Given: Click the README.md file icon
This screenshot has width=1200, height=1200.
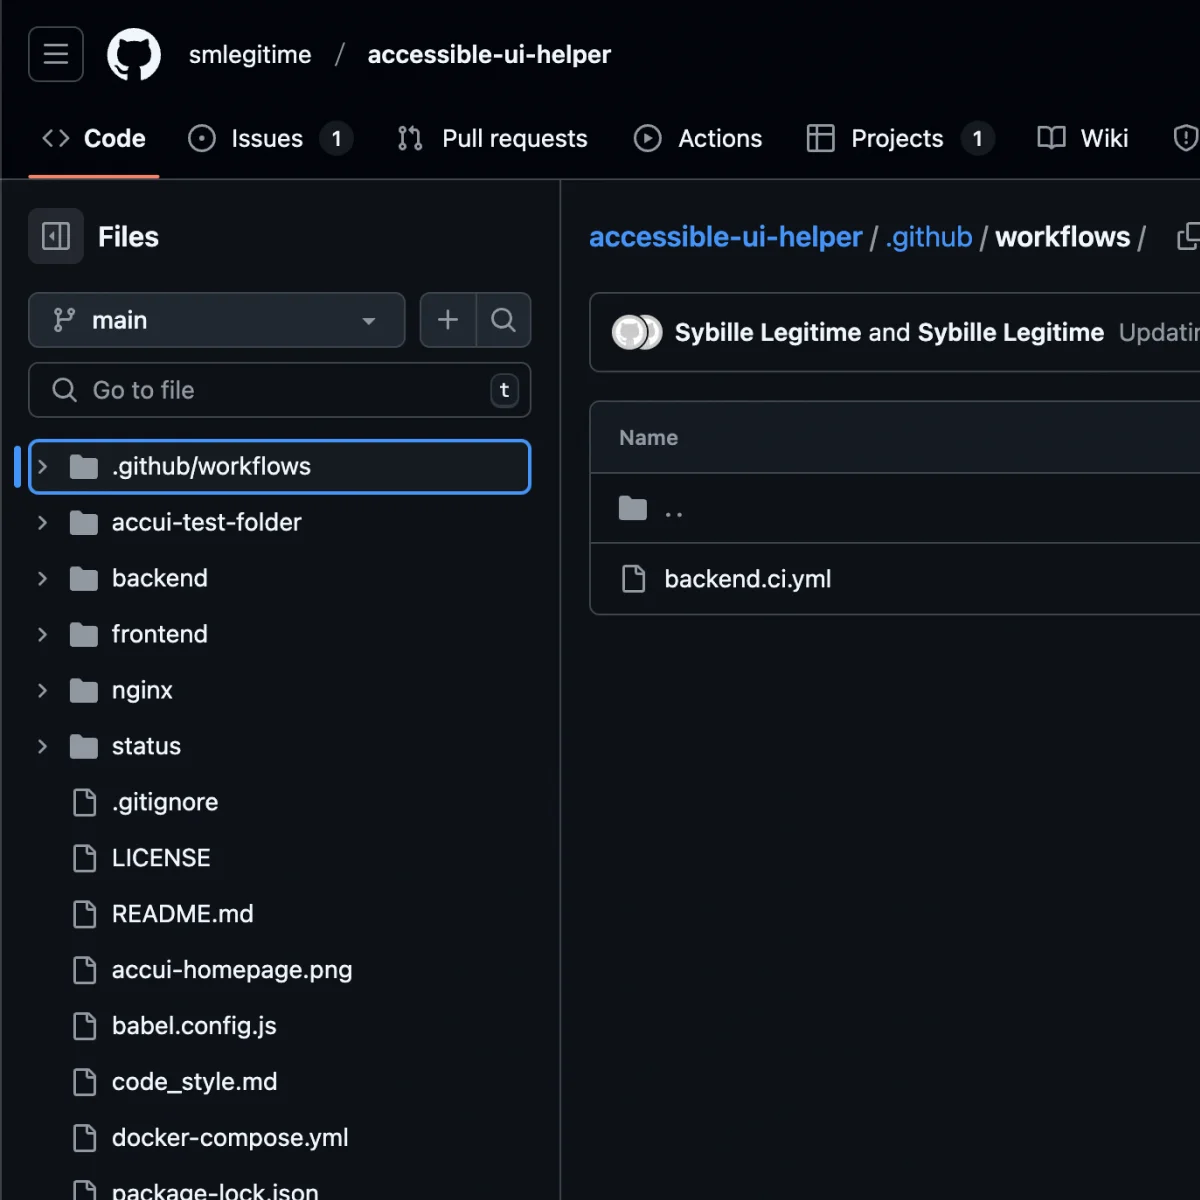Looking at the screenshot, I should pos(85,914).
